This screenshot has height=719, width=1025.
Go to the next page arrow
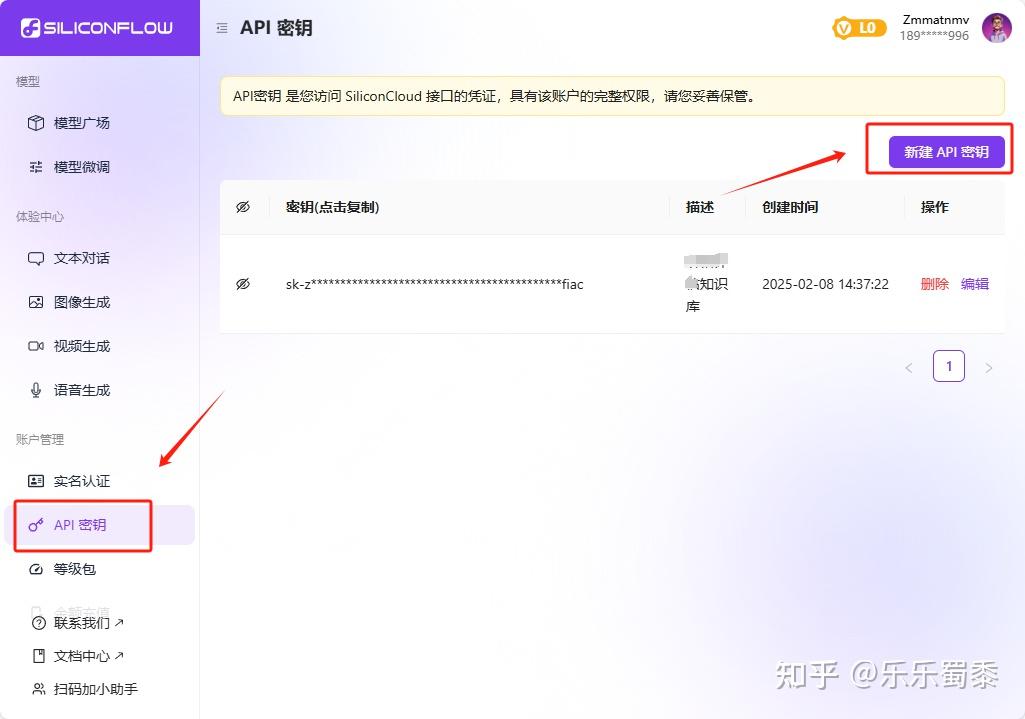click(x=989, y=367)
